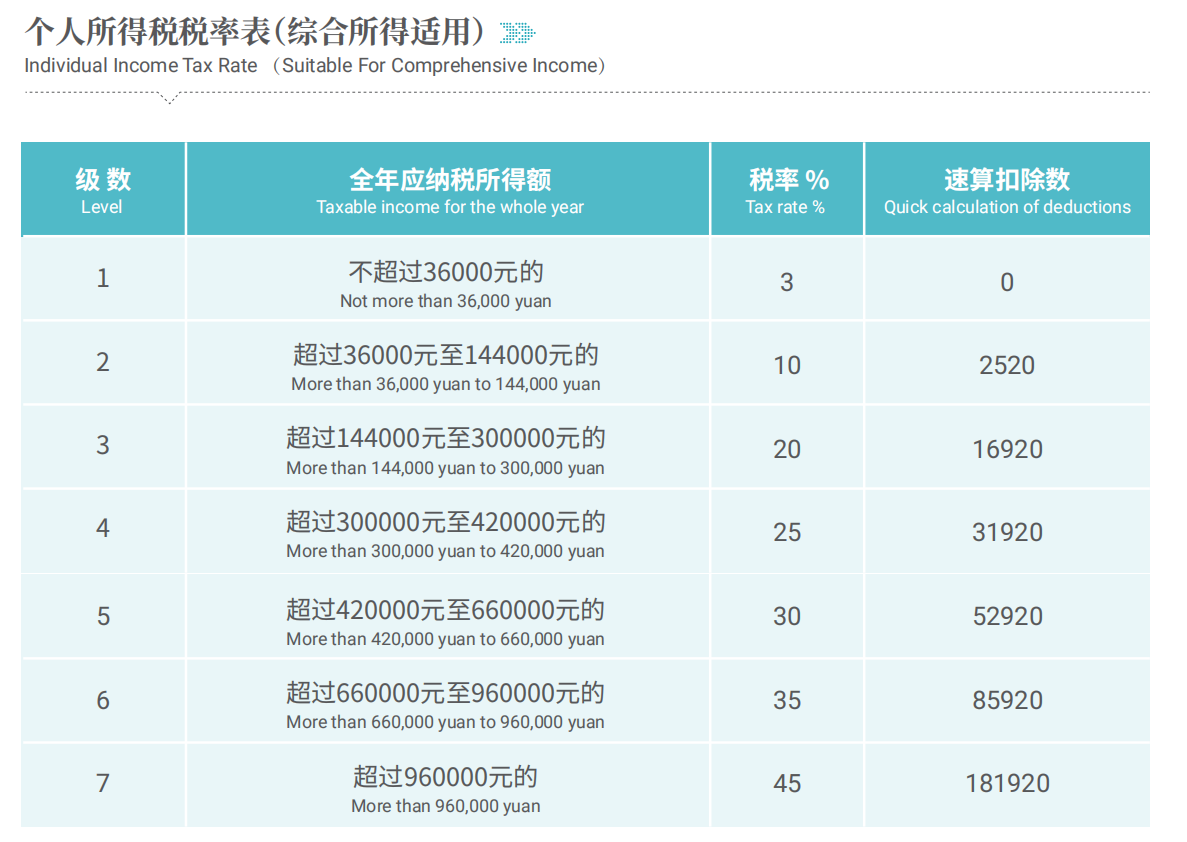Select the 16920 deduction value
This screenshot has width=1187, height=842.
[x=1007, y=449]
